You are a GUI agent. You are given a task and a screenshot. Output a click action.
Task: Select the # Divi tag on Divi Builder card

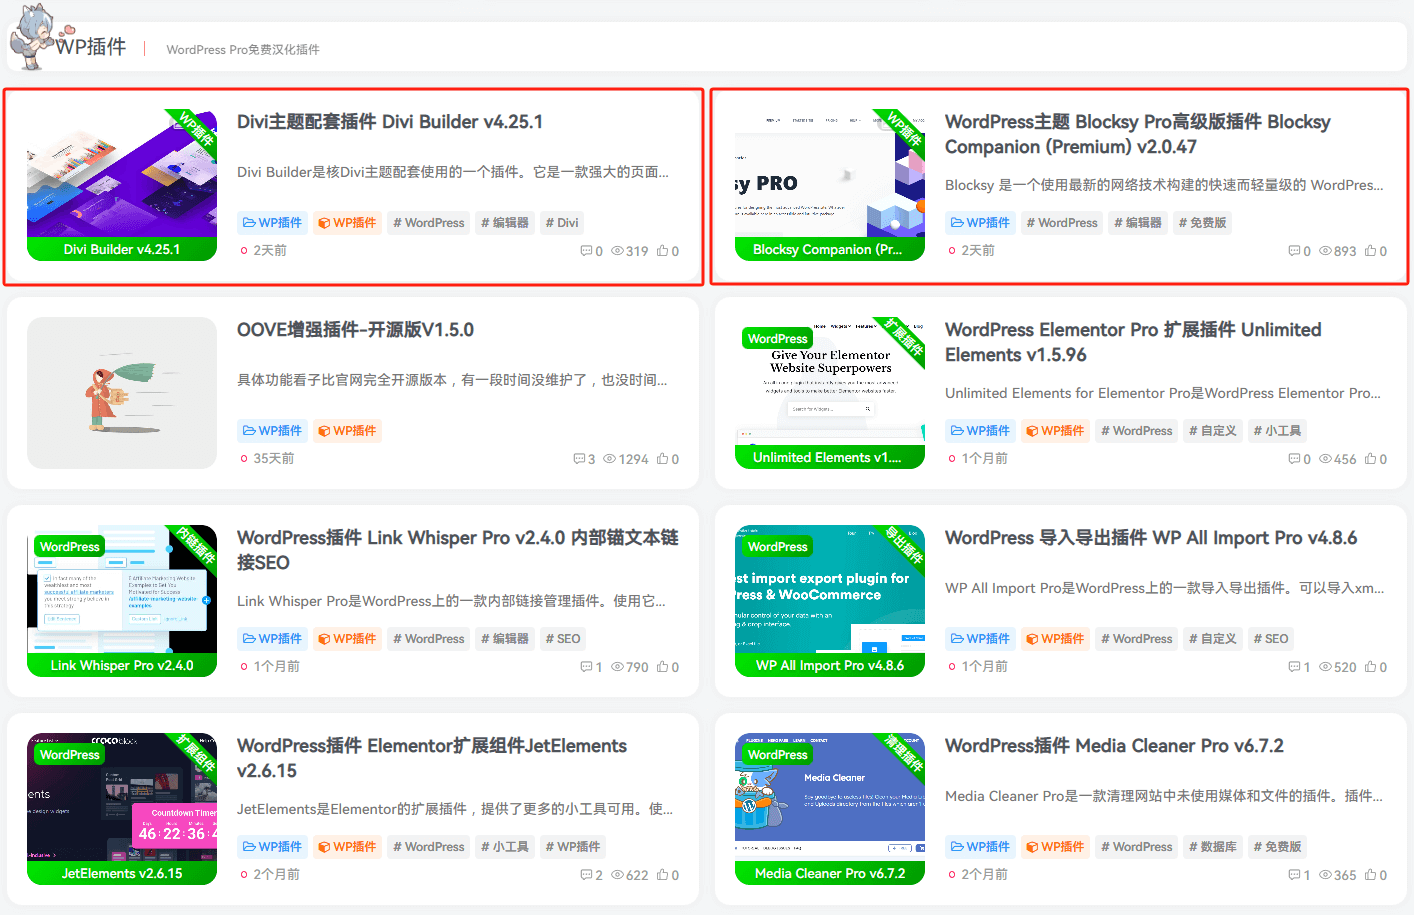(562, 223)
